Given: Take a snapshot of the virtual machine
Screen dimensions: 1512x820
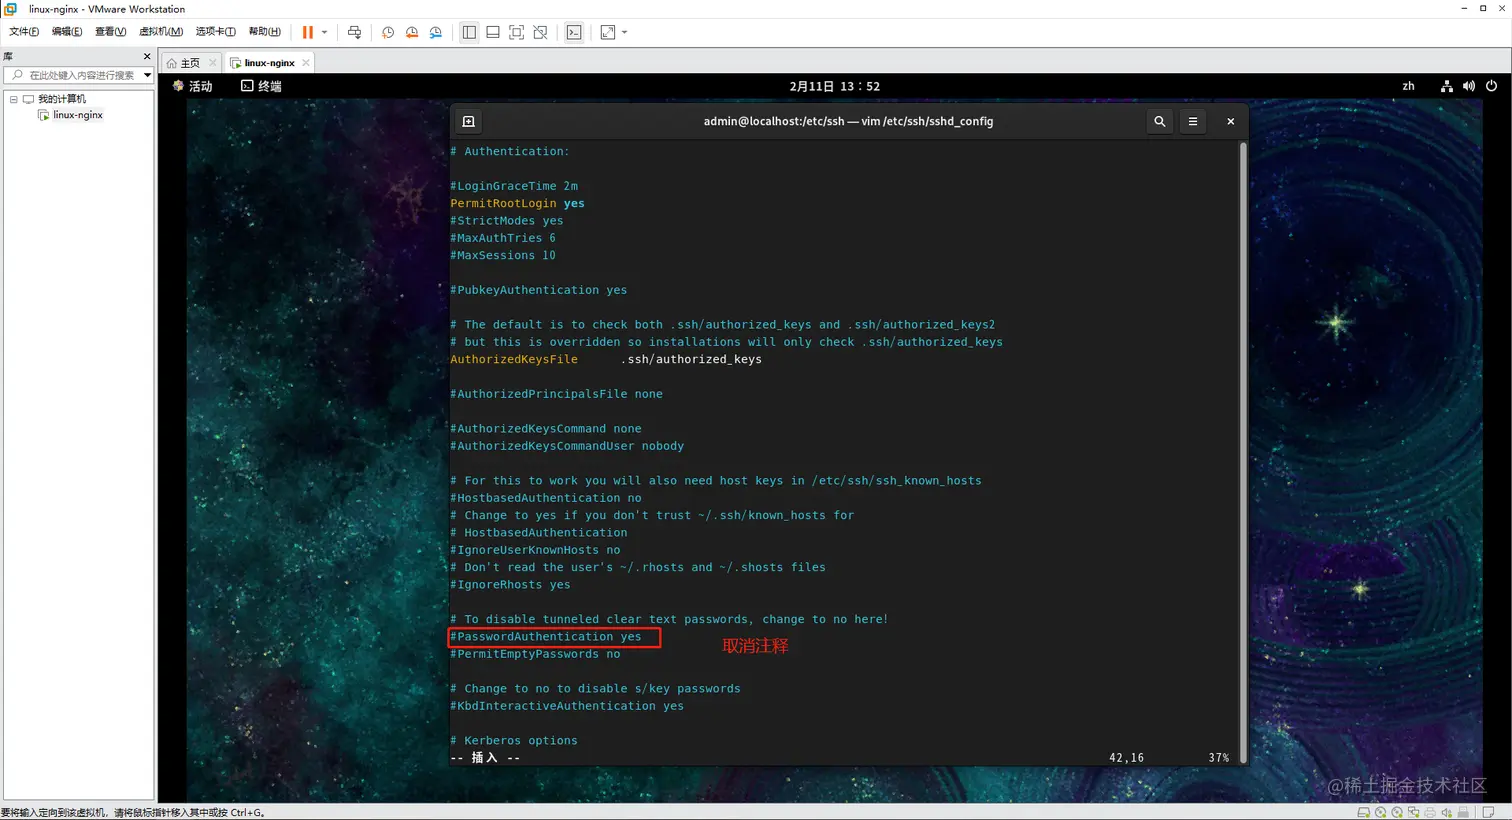Looking at the screenshot, I should [388, 32].
